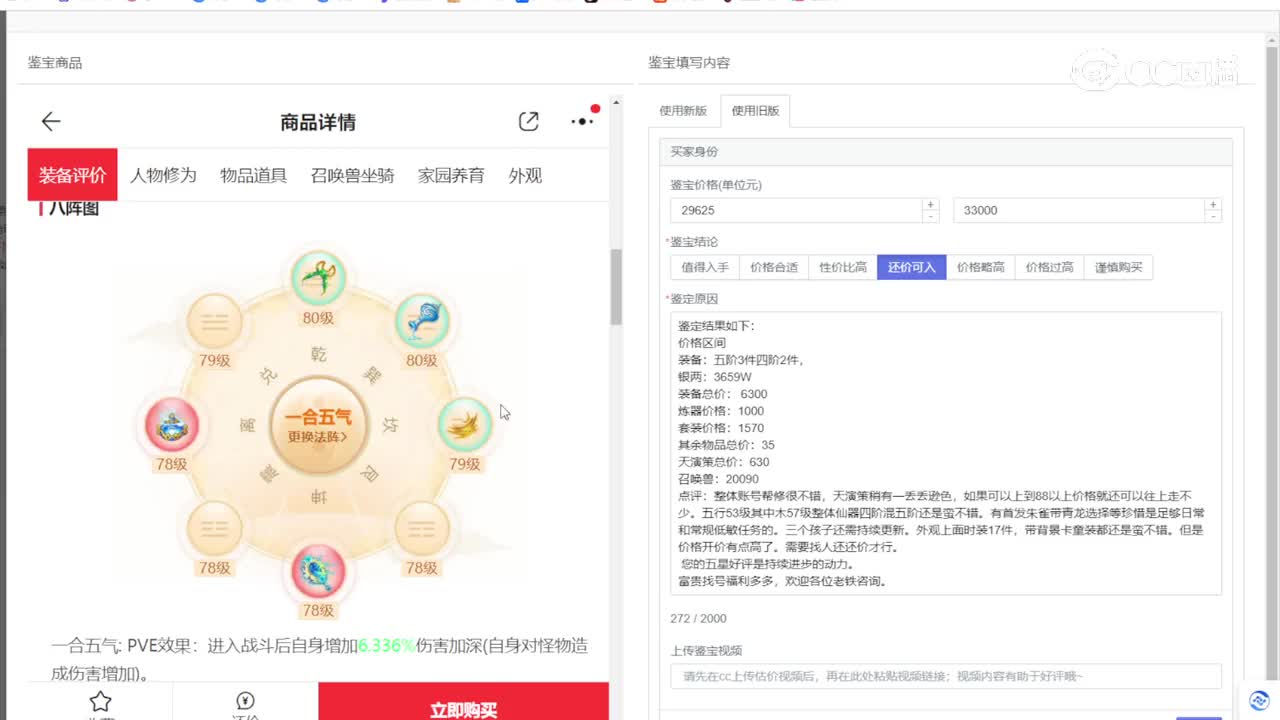The width and height of the screenshot is (1280, 720).
Task: Click the 33000 price input field
Action: point(1079,210)
